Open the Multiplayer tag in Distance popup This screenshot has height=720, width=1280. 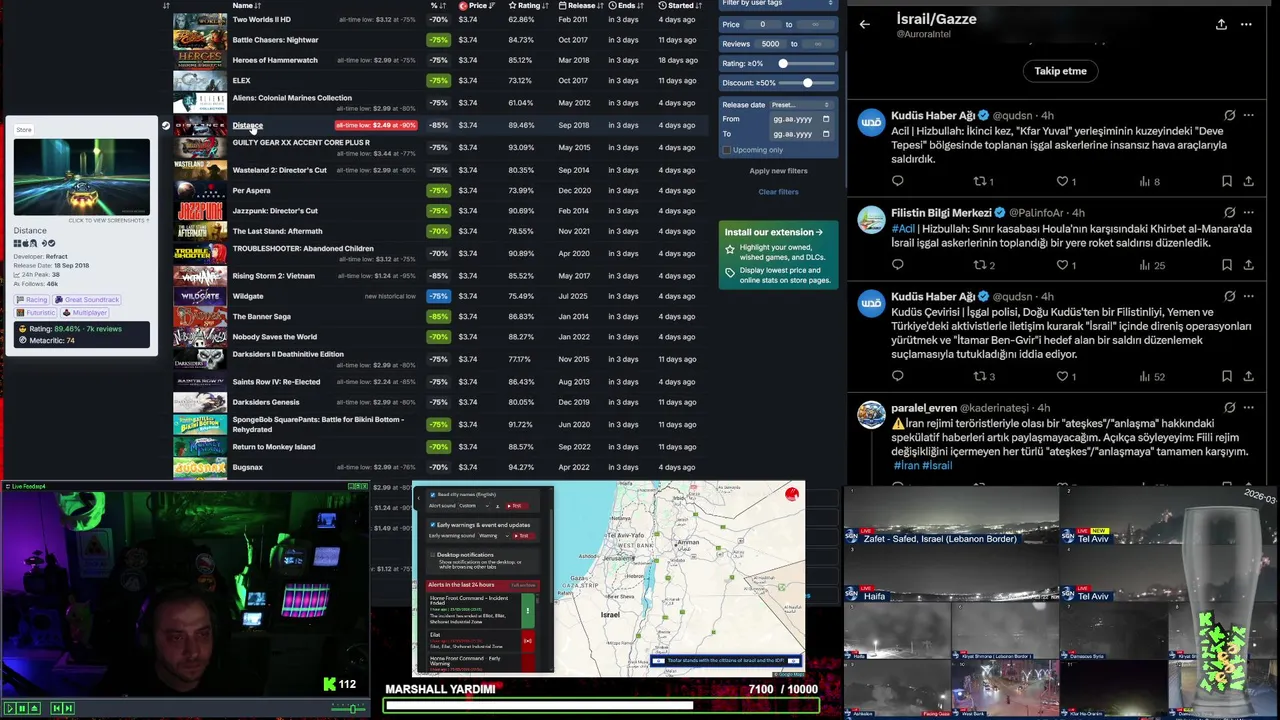pos(83,313)
